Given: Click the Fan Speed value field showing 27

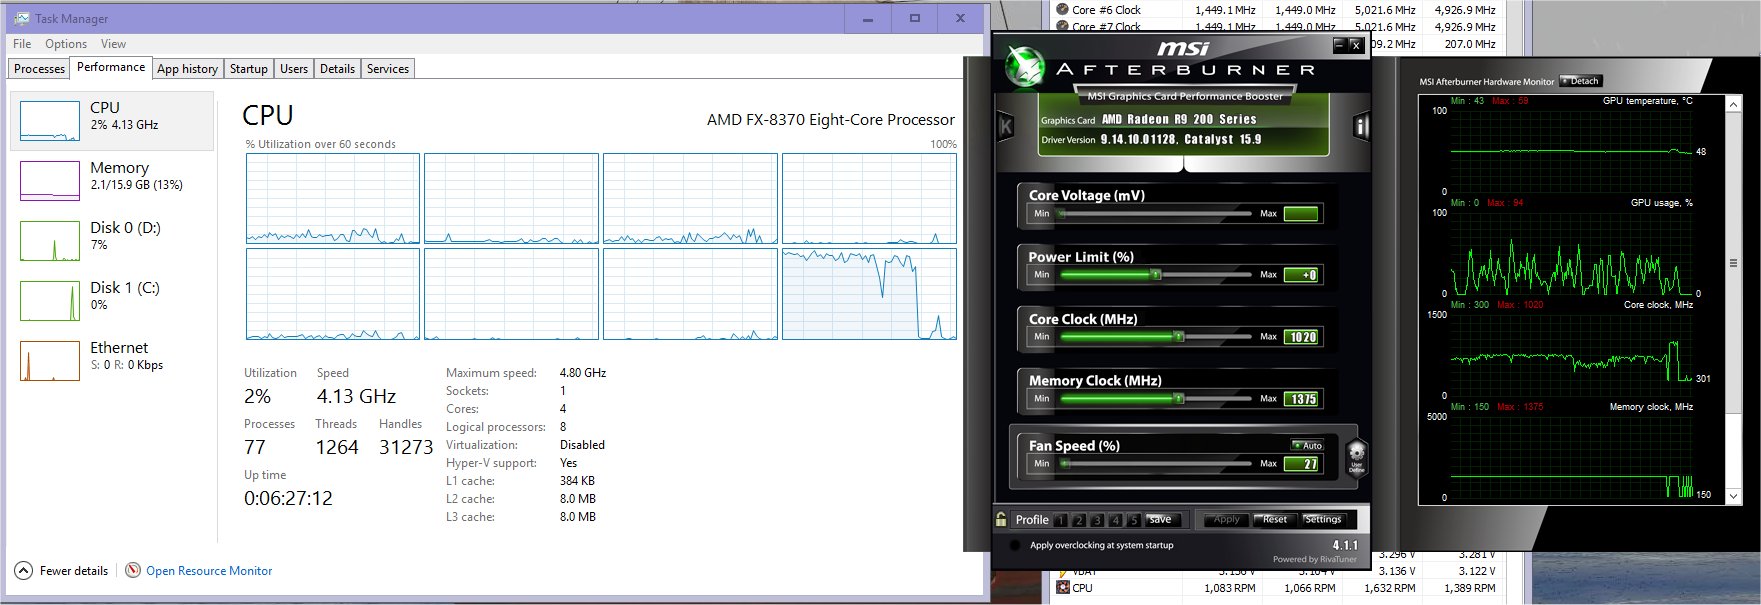Looking at the screenshot, I should tap(1301, 464).
